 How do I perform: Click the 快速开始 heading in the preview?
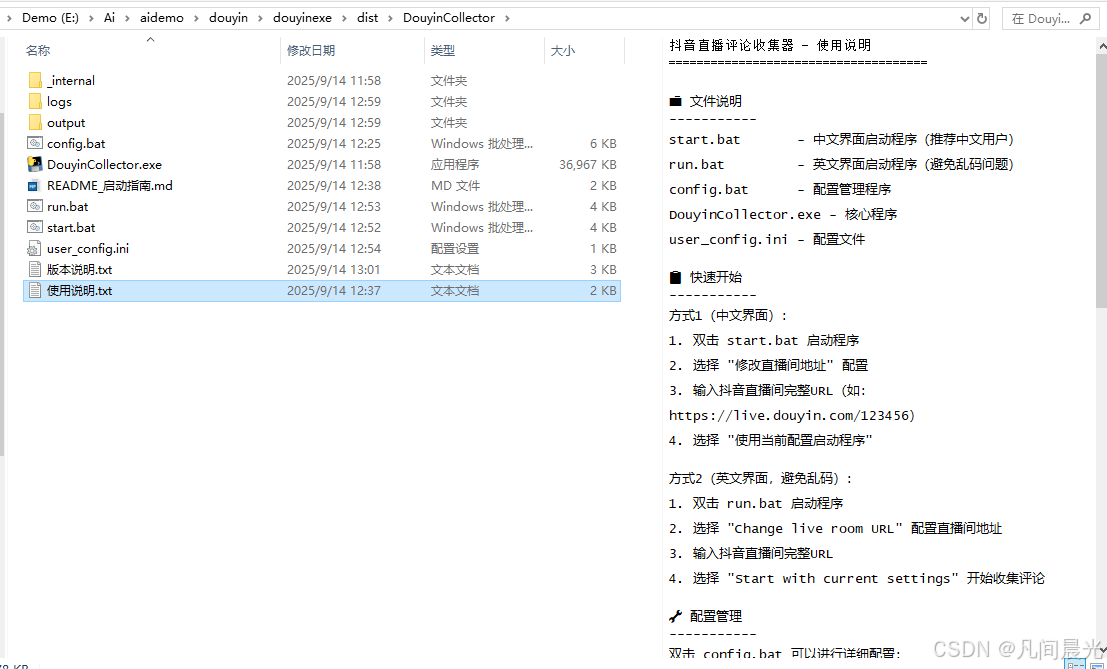715,277
